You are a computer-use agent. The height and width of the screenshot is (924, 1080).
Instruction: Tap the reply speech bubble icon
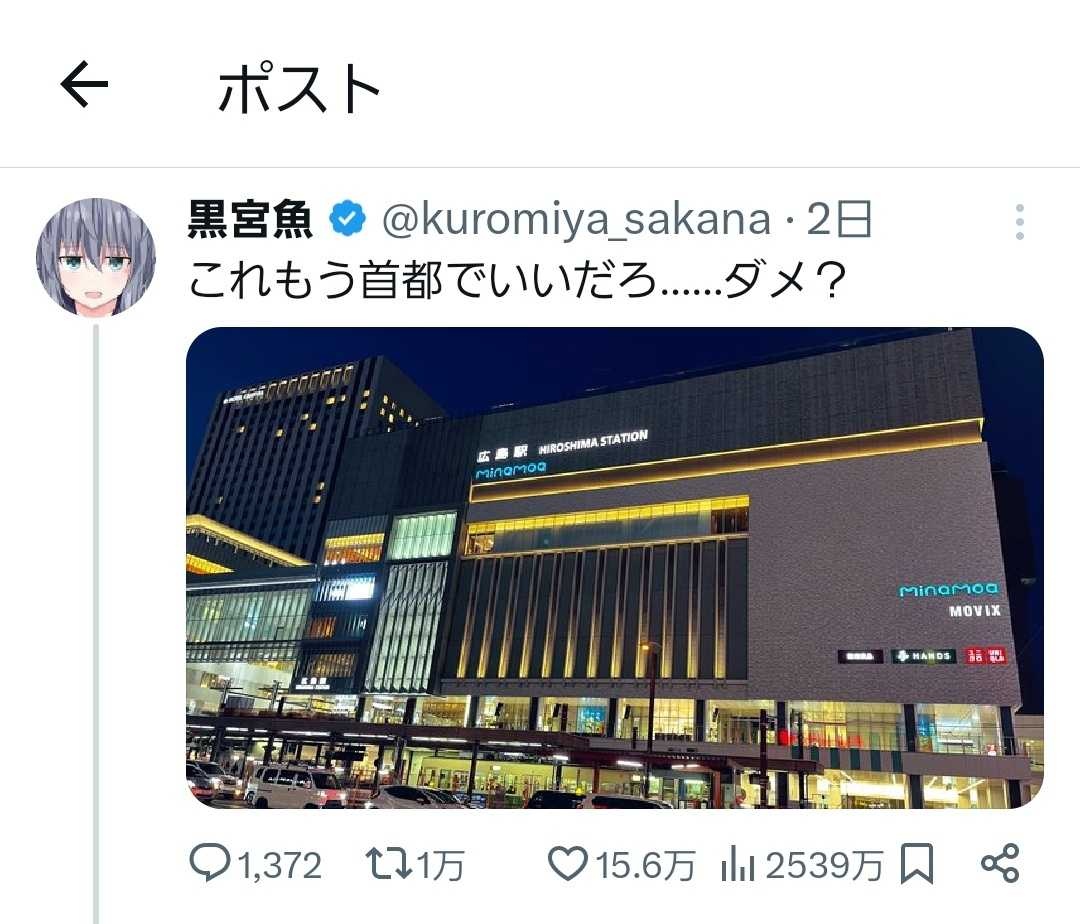209,863
